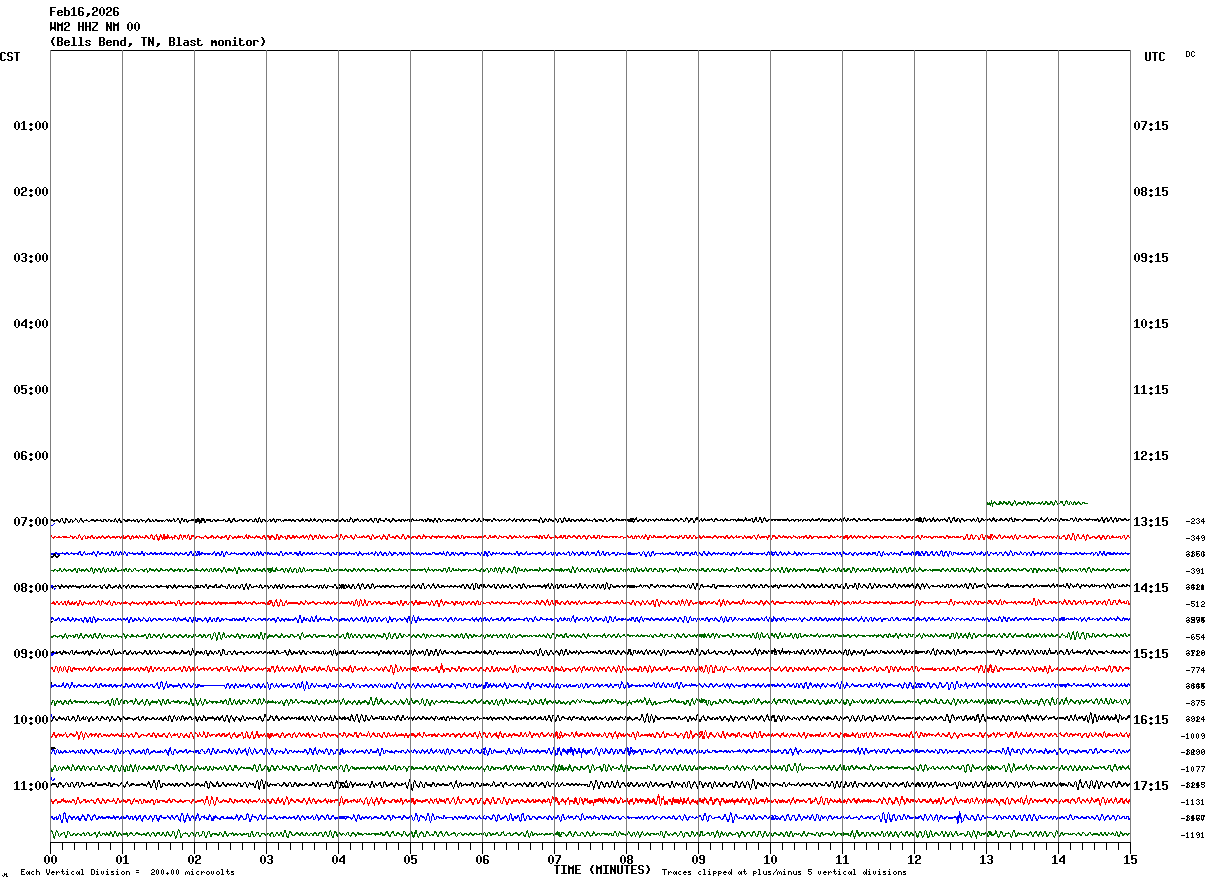Image resolution: width=1210 pixels, height=886 pixels.
Task: Select the 08:00 CST hour label
Action: point(31,588)
